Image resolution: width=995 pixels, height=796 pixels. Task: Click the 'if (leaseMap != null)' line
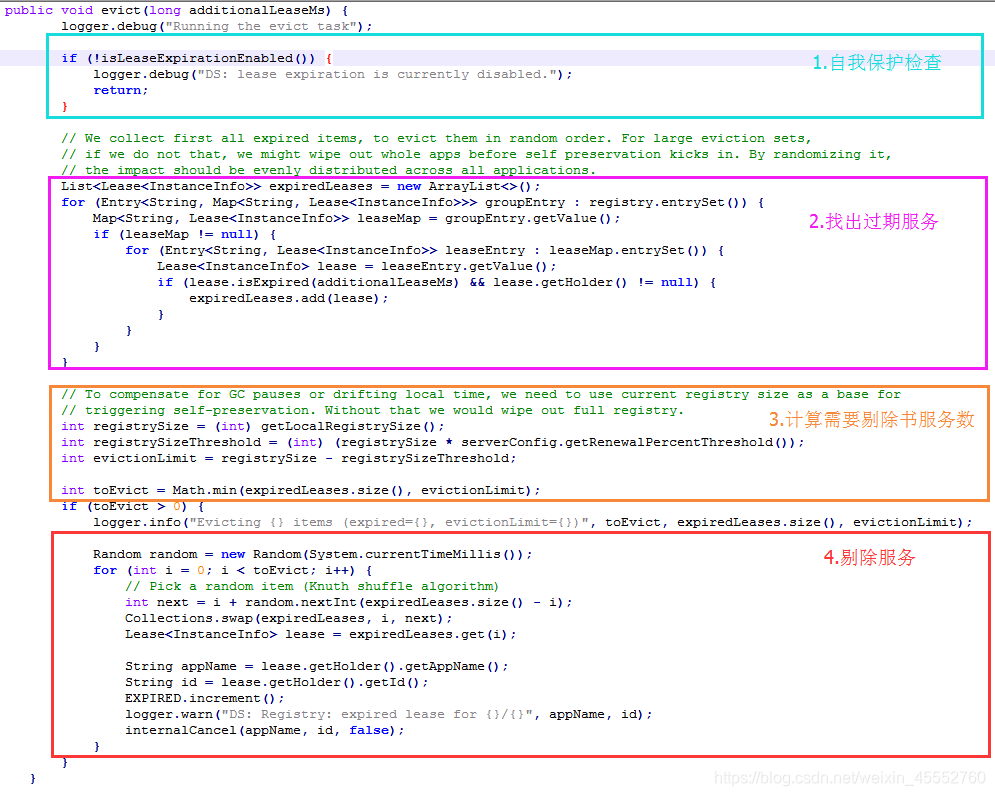tap(185, 234)
